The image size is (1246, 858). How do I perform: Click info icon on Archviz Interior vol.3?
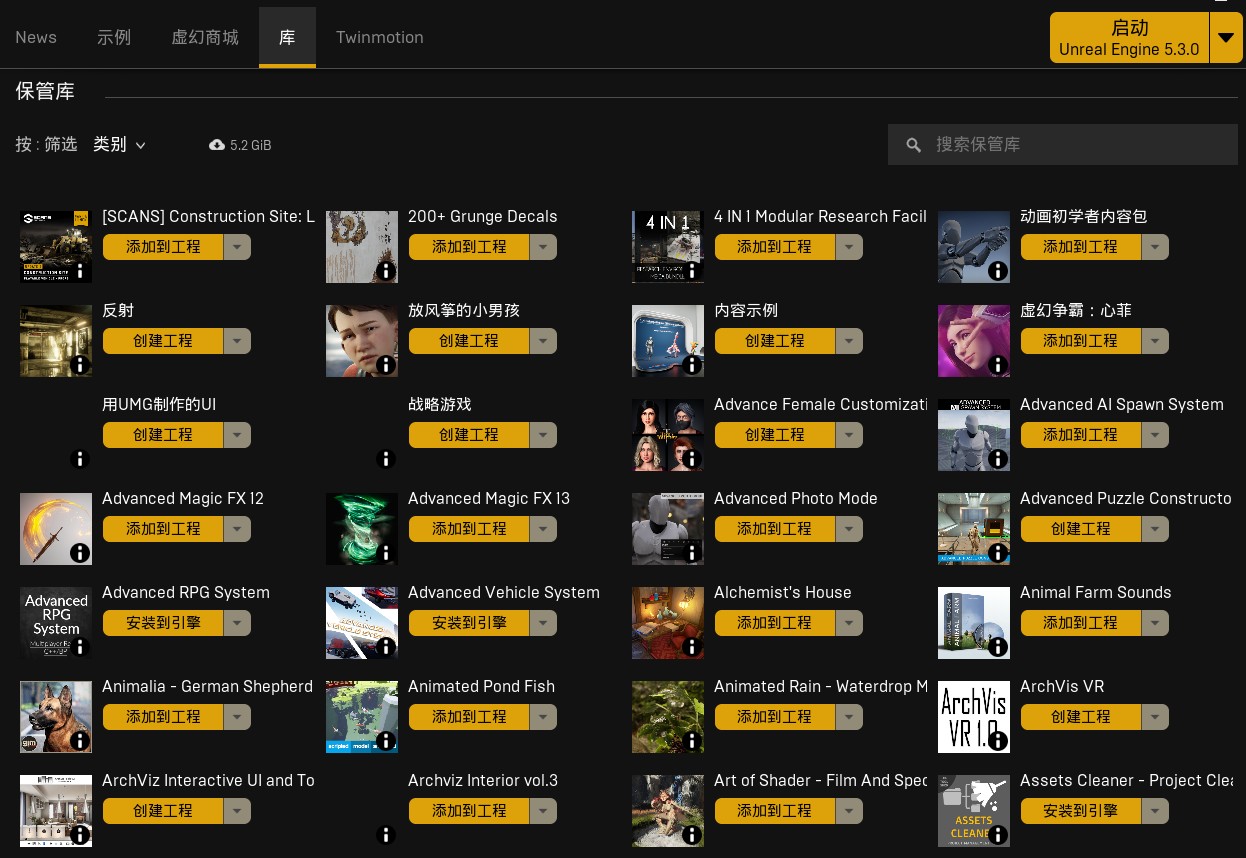pos(386,835)
